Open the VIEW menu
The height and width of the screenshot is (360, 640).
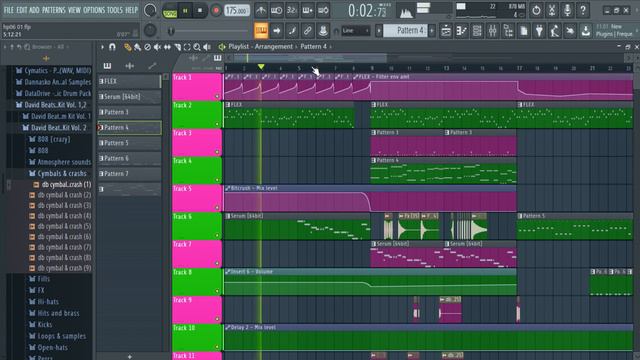pos(74,10)
